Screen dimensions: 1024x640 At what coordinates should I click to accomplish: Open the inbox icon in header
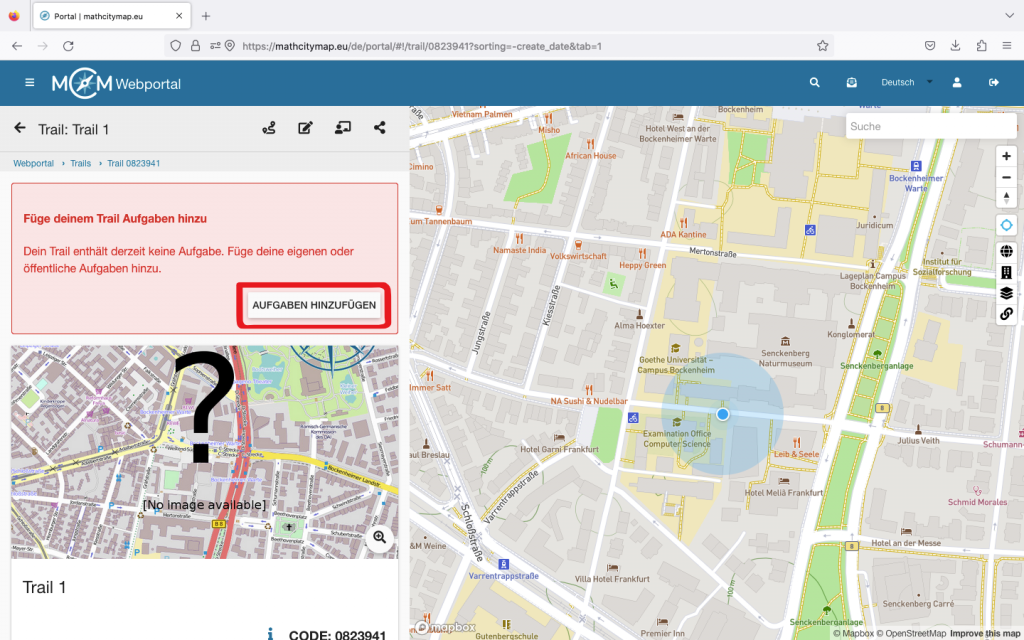coord(851,83)
